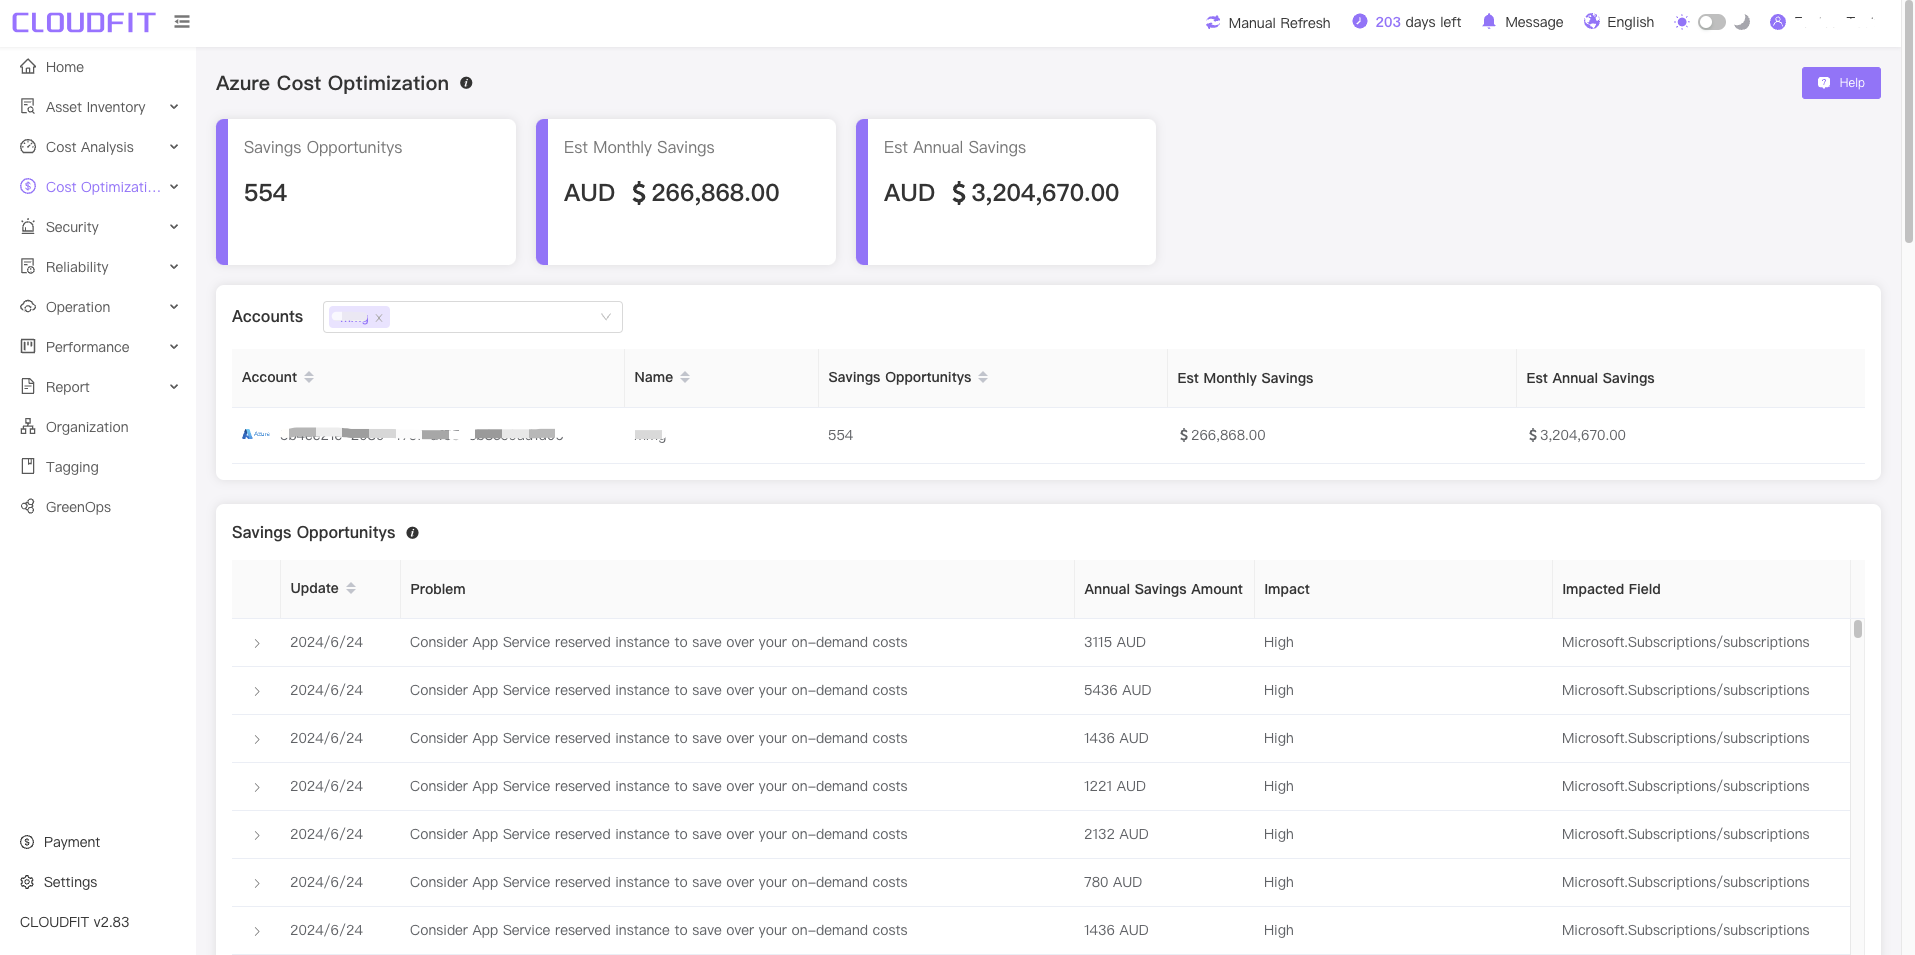Viewport: 1915px width, 955px height.
Task: Click the Azure account logo in table
Action: coord(256,434)
